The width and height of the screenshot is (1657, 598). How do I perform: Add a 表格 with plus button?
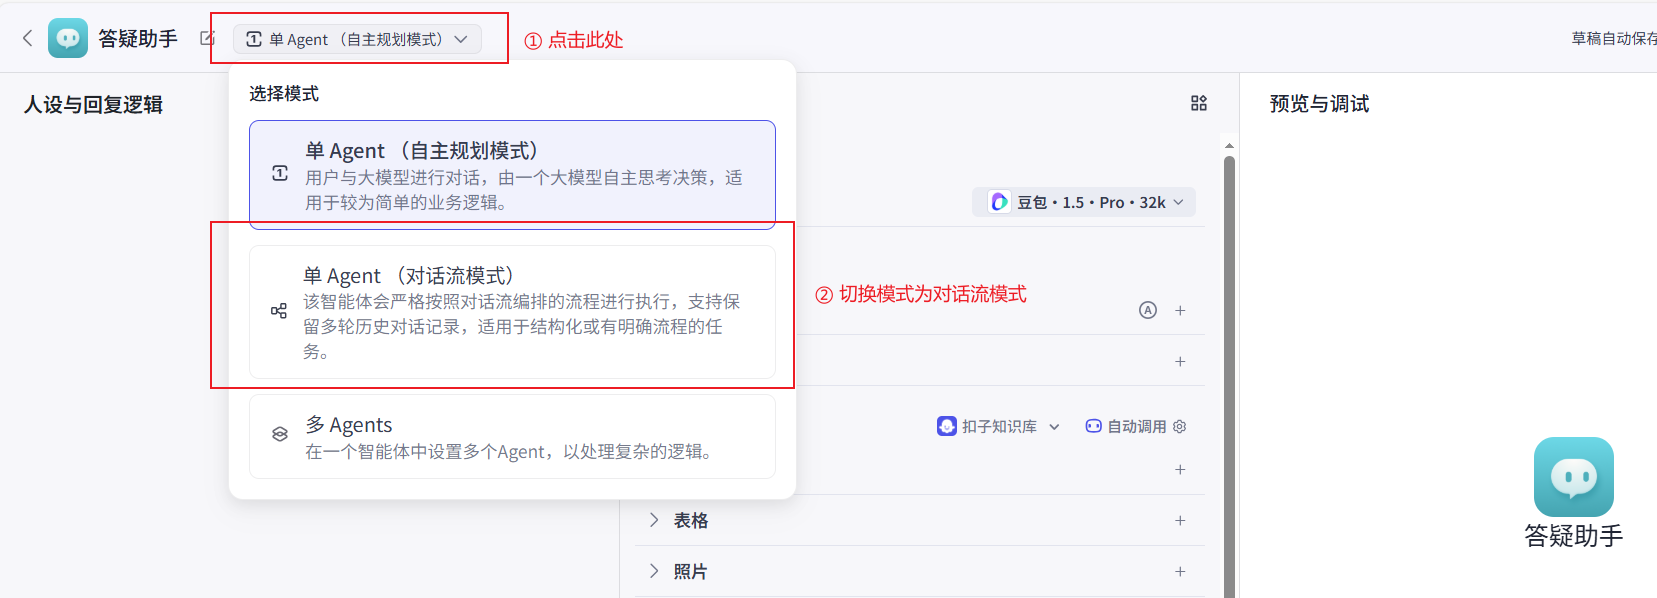point(1180,520)
